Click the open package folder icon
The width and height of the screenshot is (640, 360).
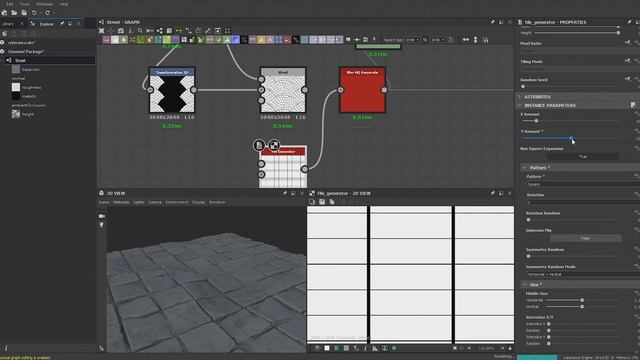[14, 13]
